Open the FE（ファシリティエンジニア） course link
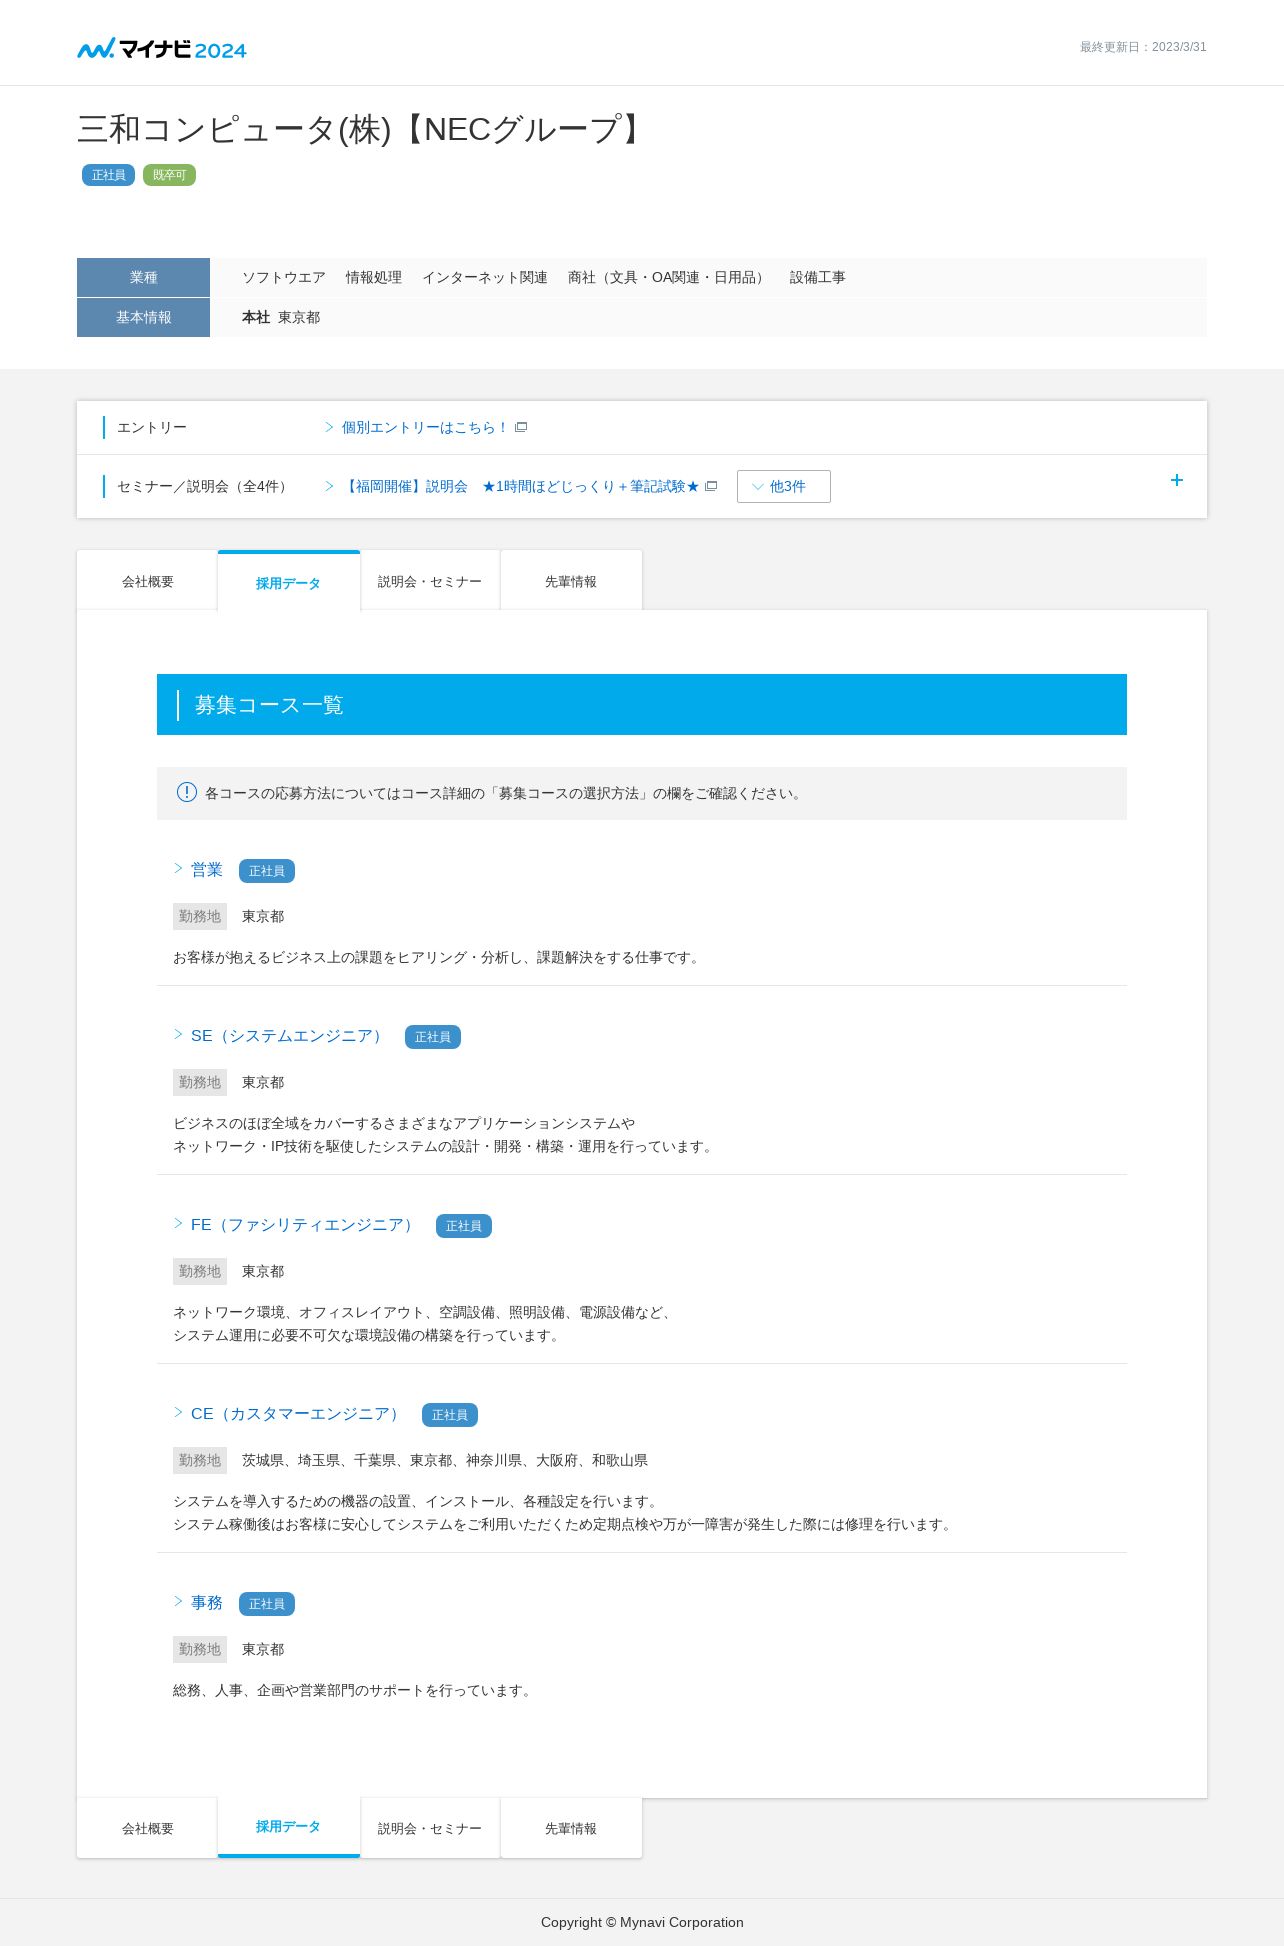The height and width of the screenshot is (1946, 1284). (x=305, y=1225)
